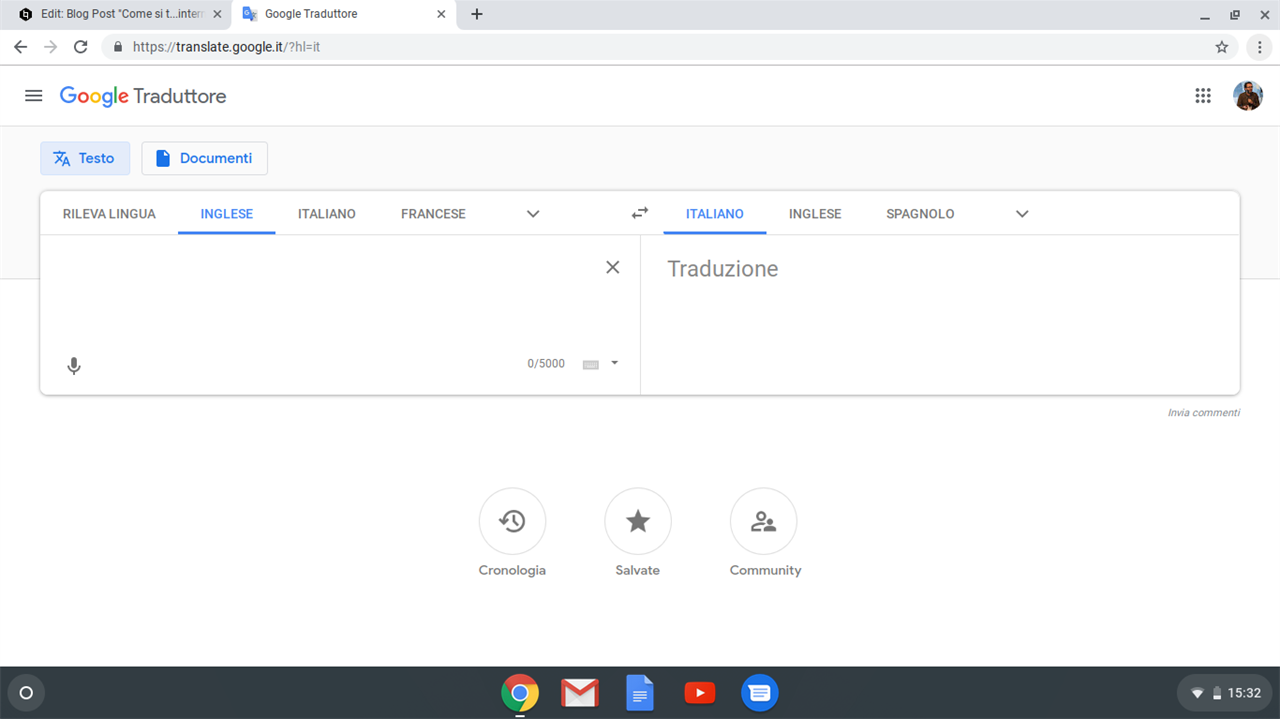Open Cronologia history icon
The height and width of the screenshot is (719, 1280).
coord(512,521)
